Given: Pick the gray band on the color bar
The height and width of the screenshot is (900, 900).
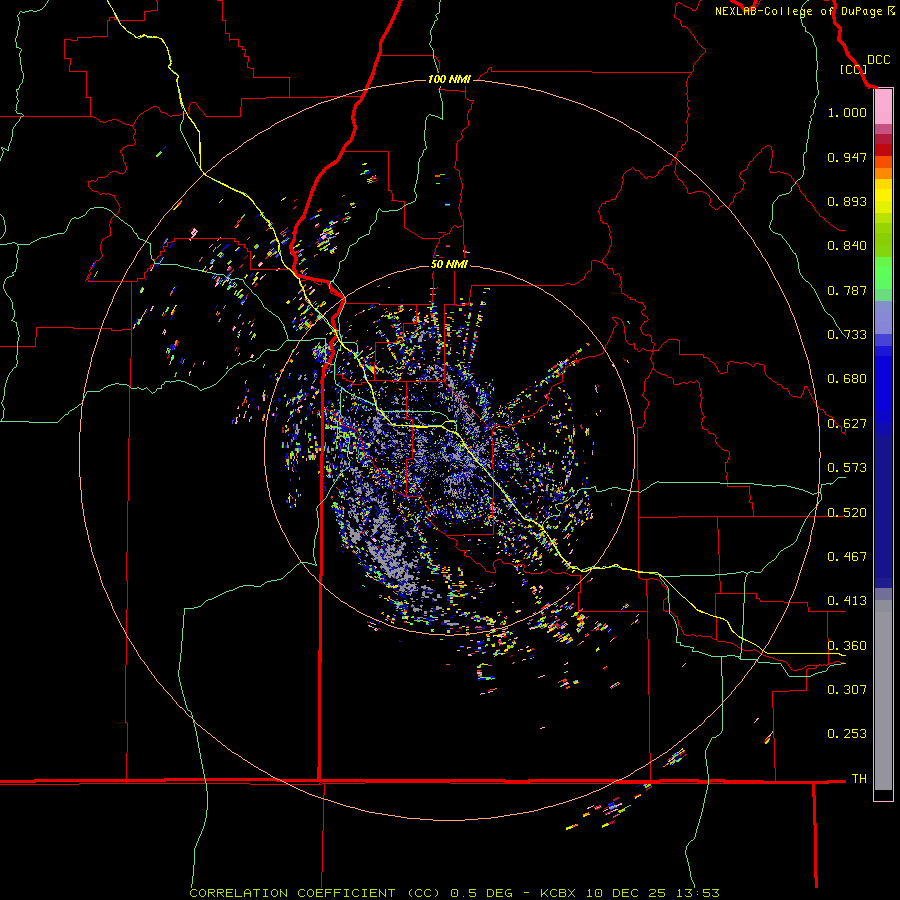Looking at the screenshot, I should click(883, 695).
